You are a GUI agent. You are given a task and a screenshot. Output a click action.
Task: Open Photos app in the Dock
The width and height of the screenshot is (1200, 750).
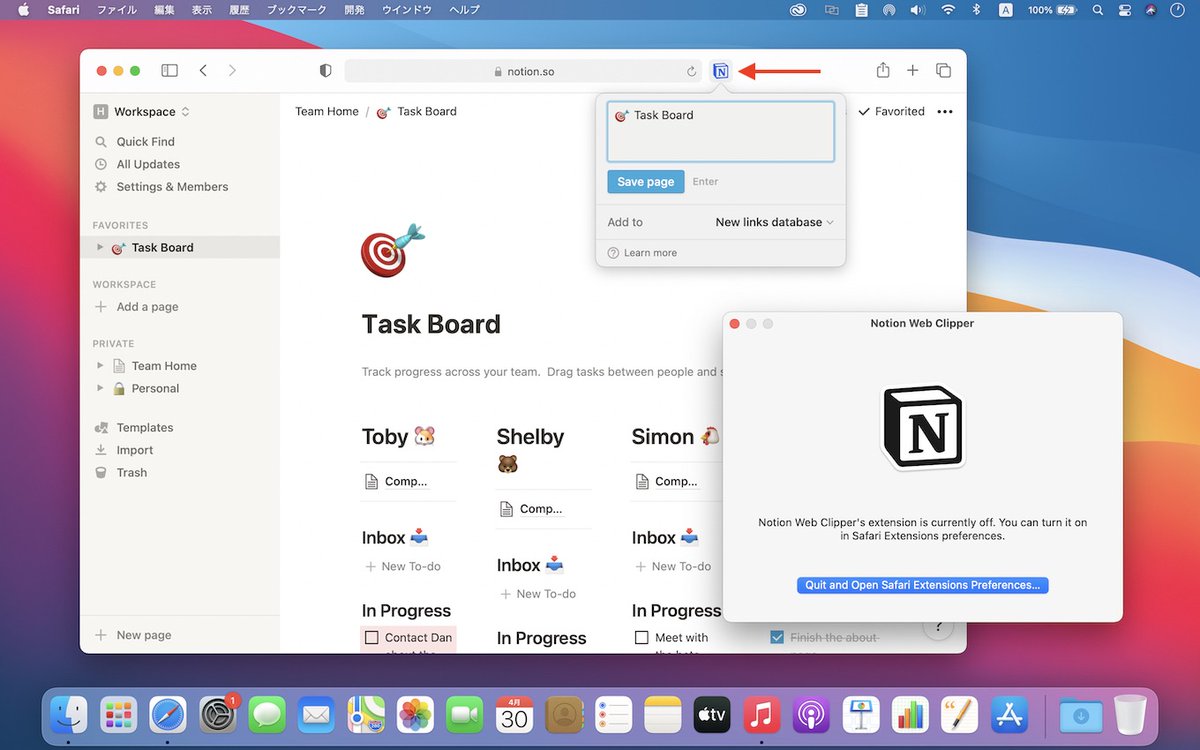[415, 715]
